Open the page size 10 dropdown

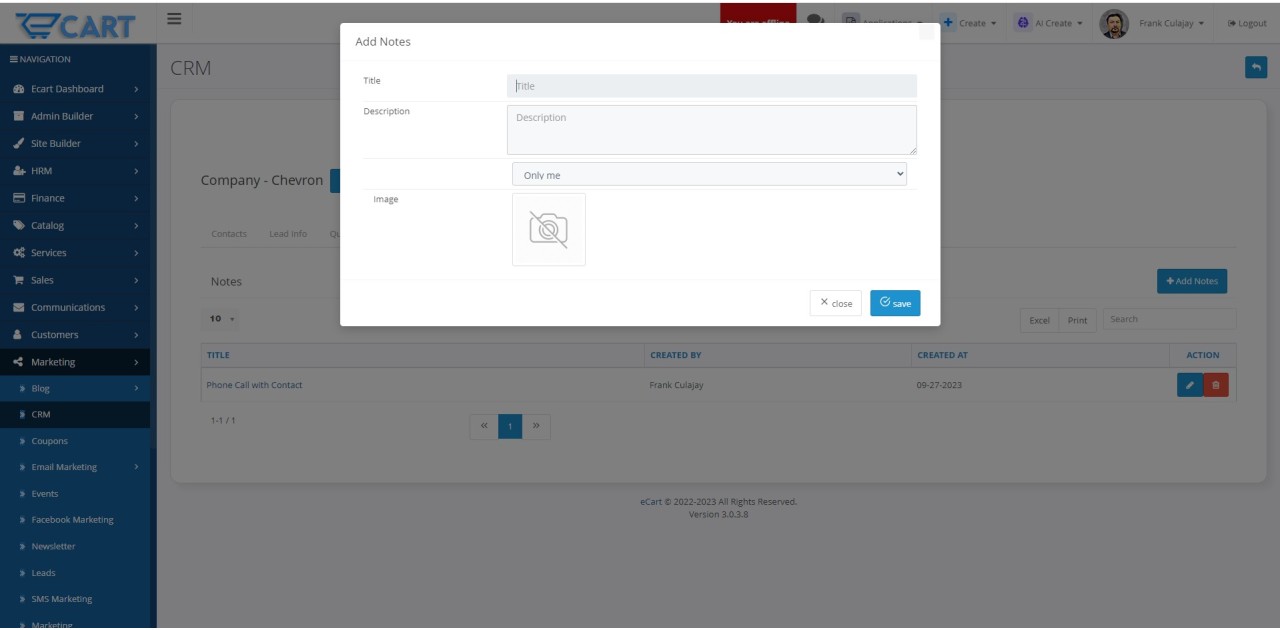point(221,319)
